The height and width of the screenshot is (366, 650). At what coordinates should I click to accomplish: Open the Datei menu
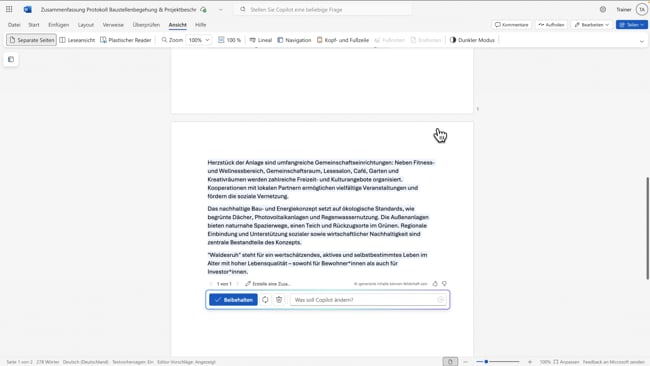click(x=14, y=25)
